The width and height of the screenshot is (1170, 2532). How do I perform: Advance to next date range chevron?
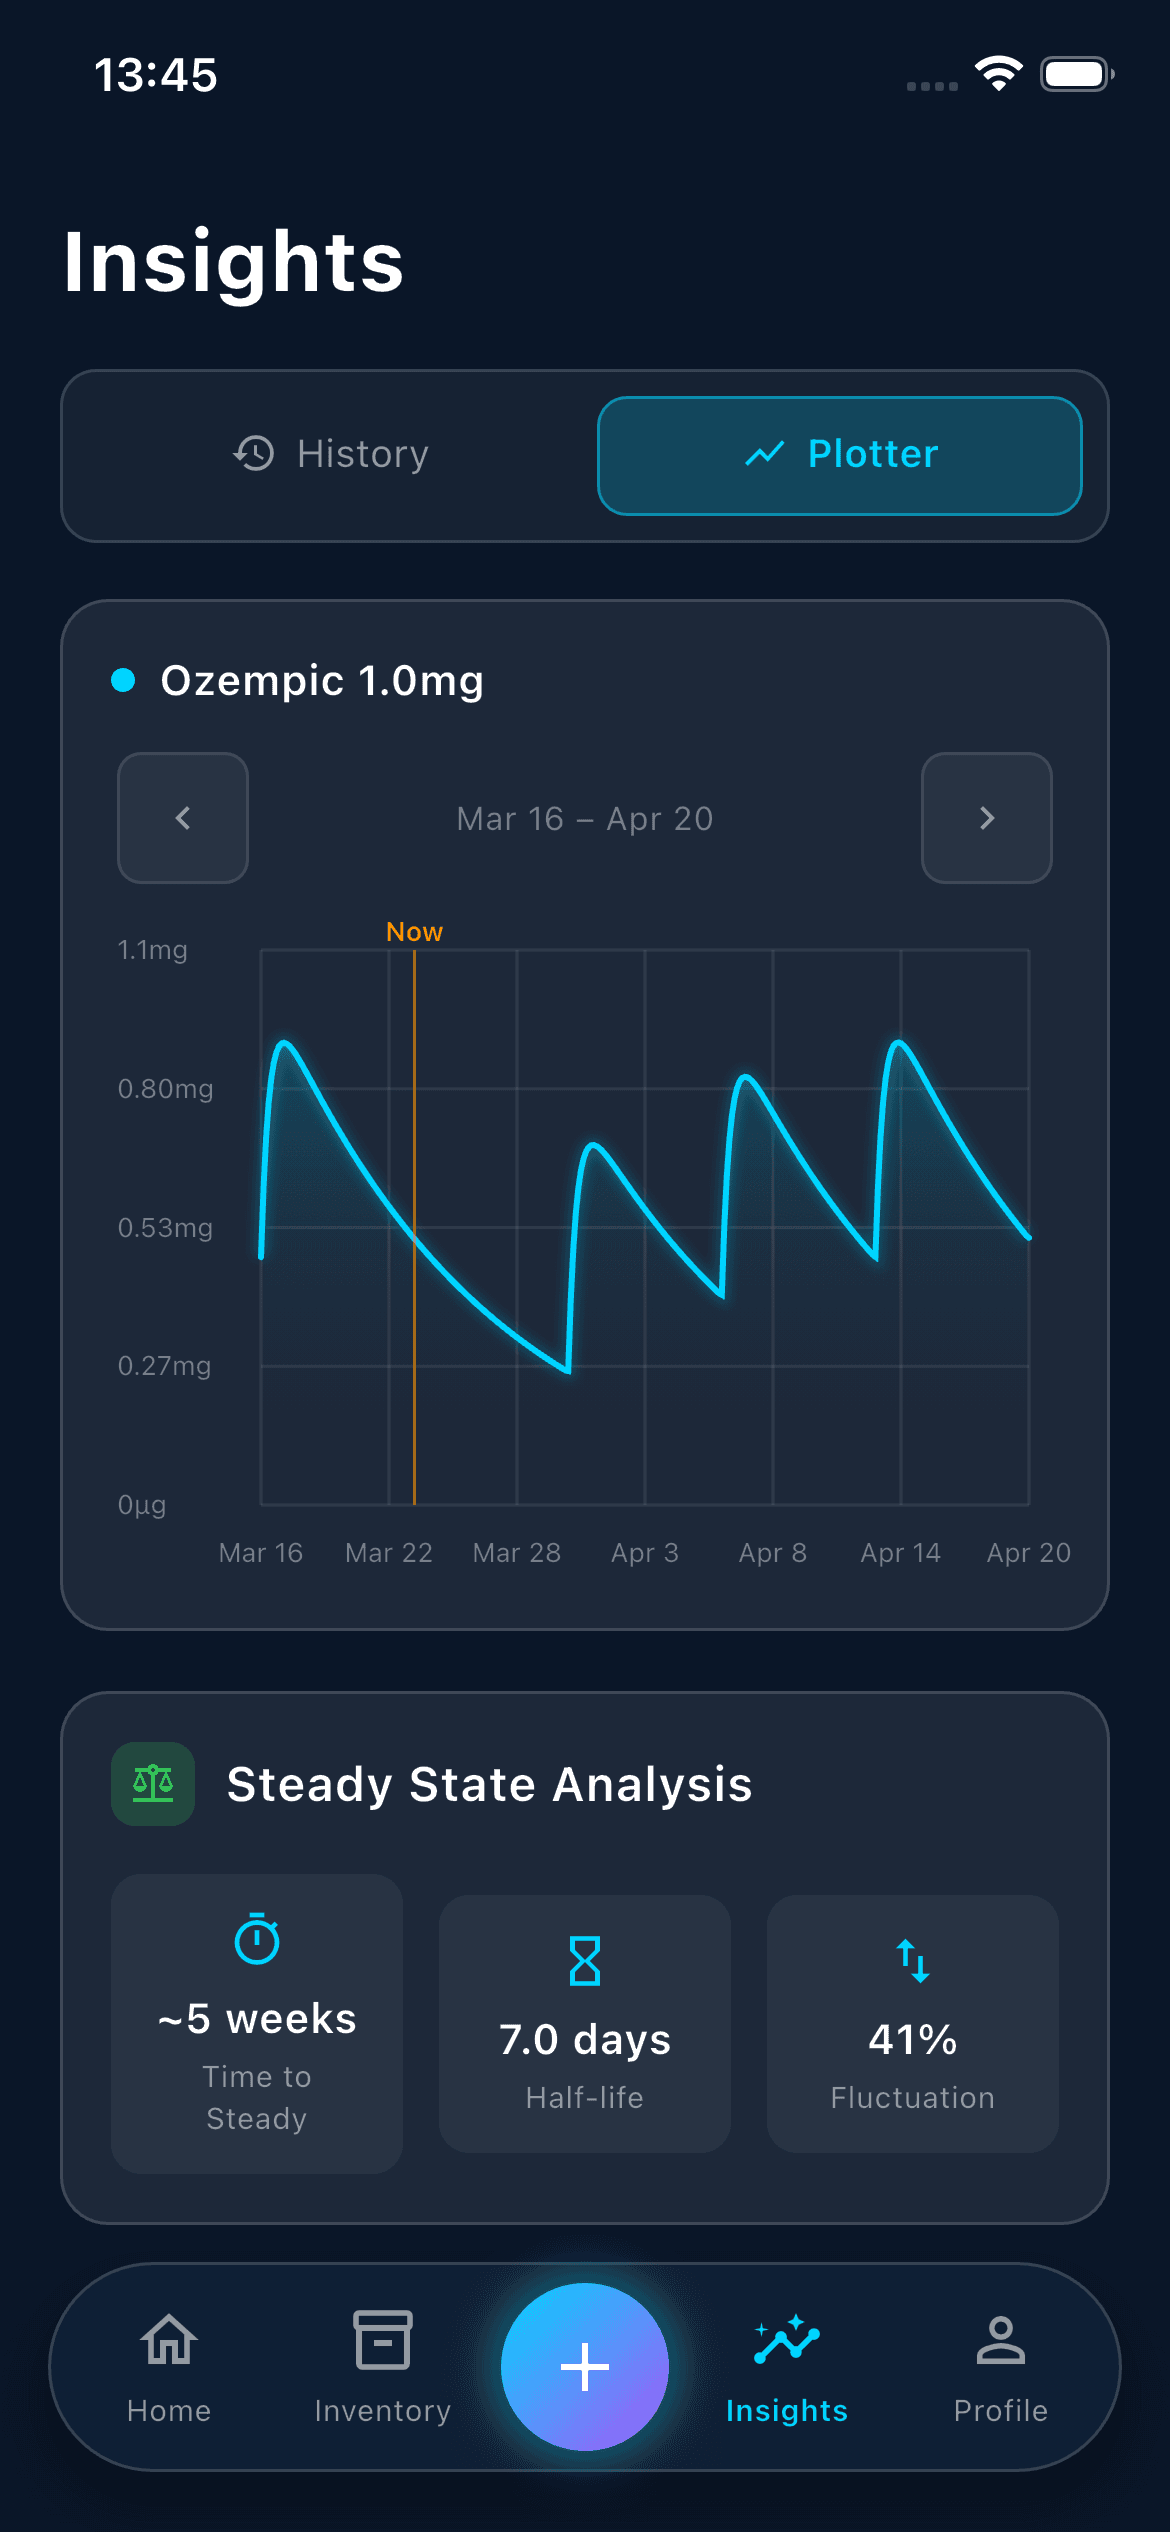[987, 818]
